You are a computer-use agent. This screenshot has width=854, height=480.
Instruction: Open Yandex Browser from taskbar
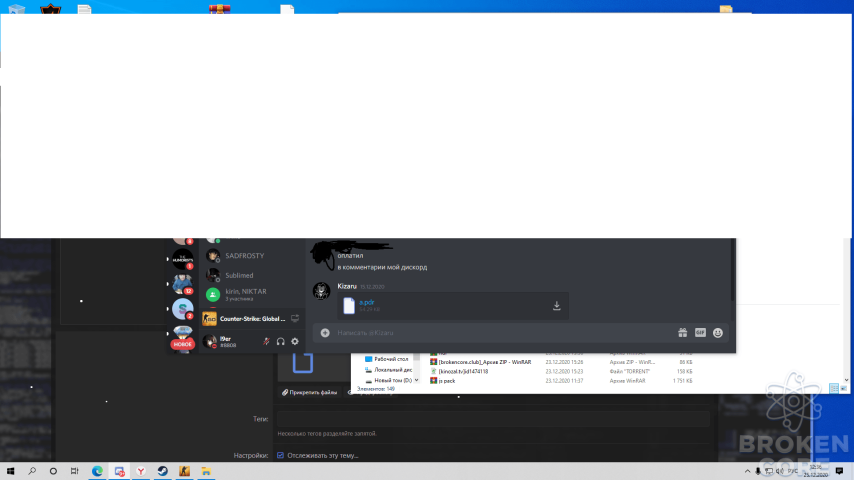(141, 471)
